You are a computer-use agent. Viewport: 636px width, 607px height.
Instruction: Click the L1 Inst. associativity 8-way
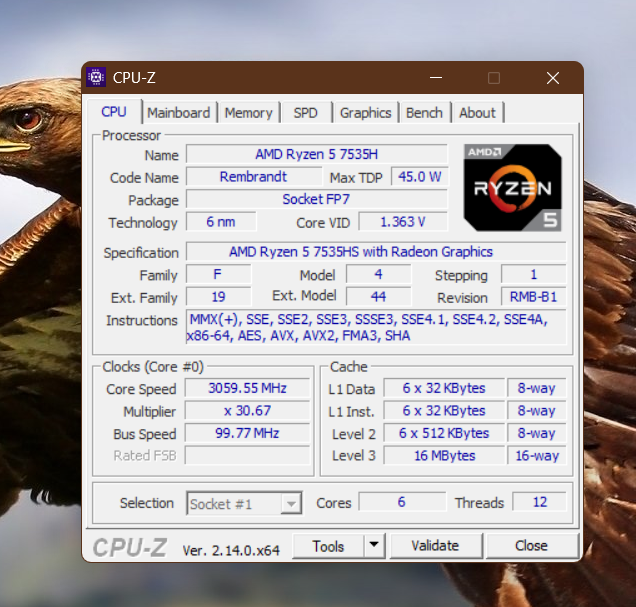click(537, 411)
